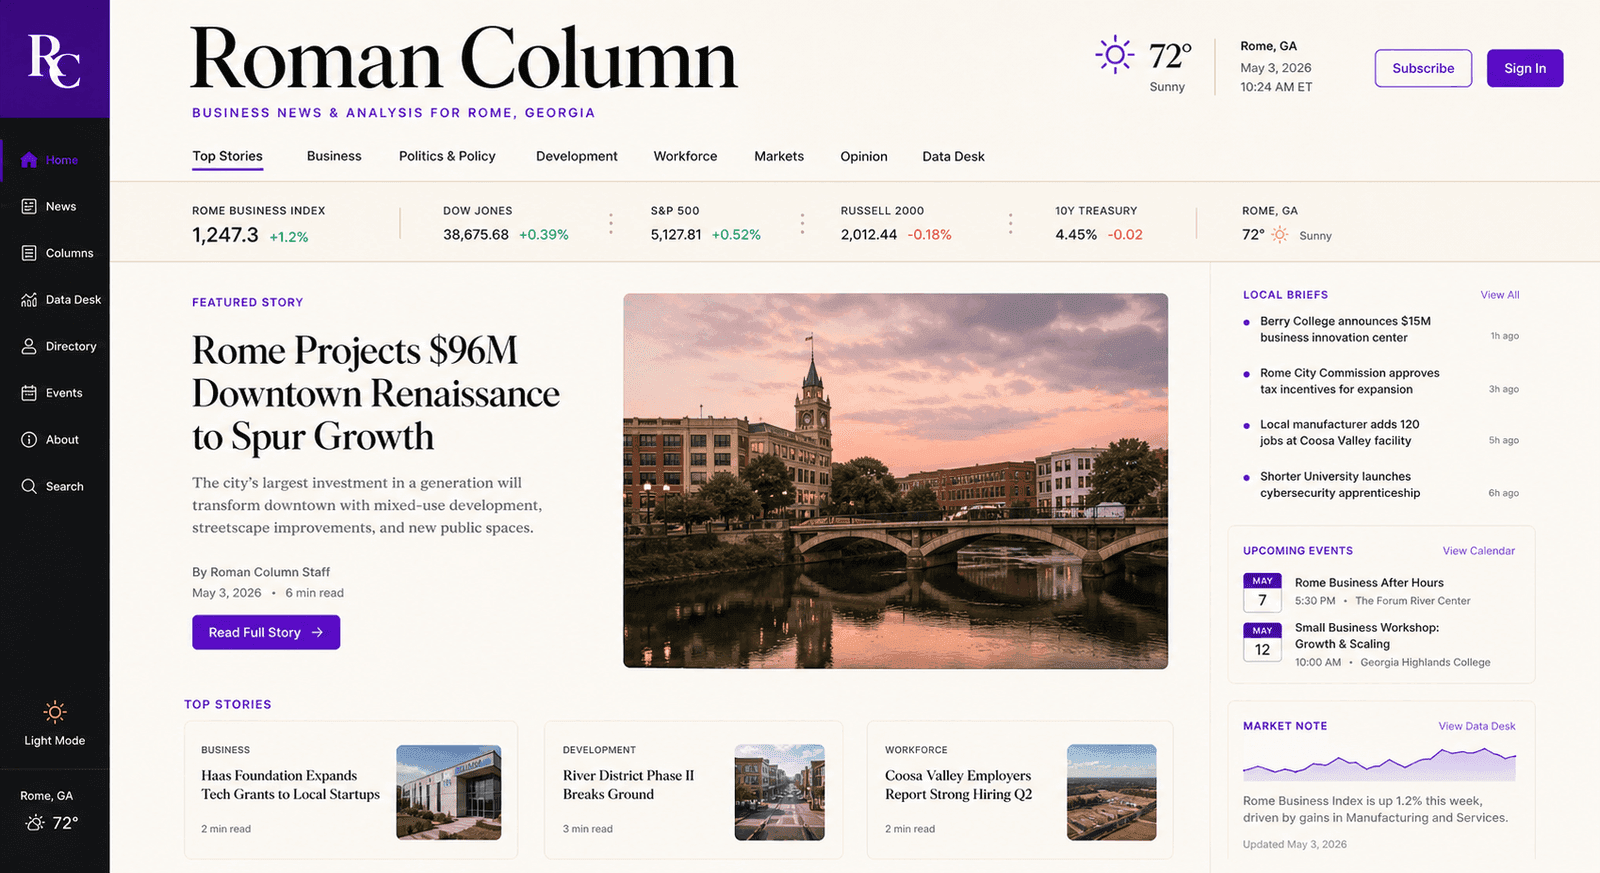1600x873 pixels.
Task: Click the header time 10:24 AM ET
Action: click(1276, 87)
